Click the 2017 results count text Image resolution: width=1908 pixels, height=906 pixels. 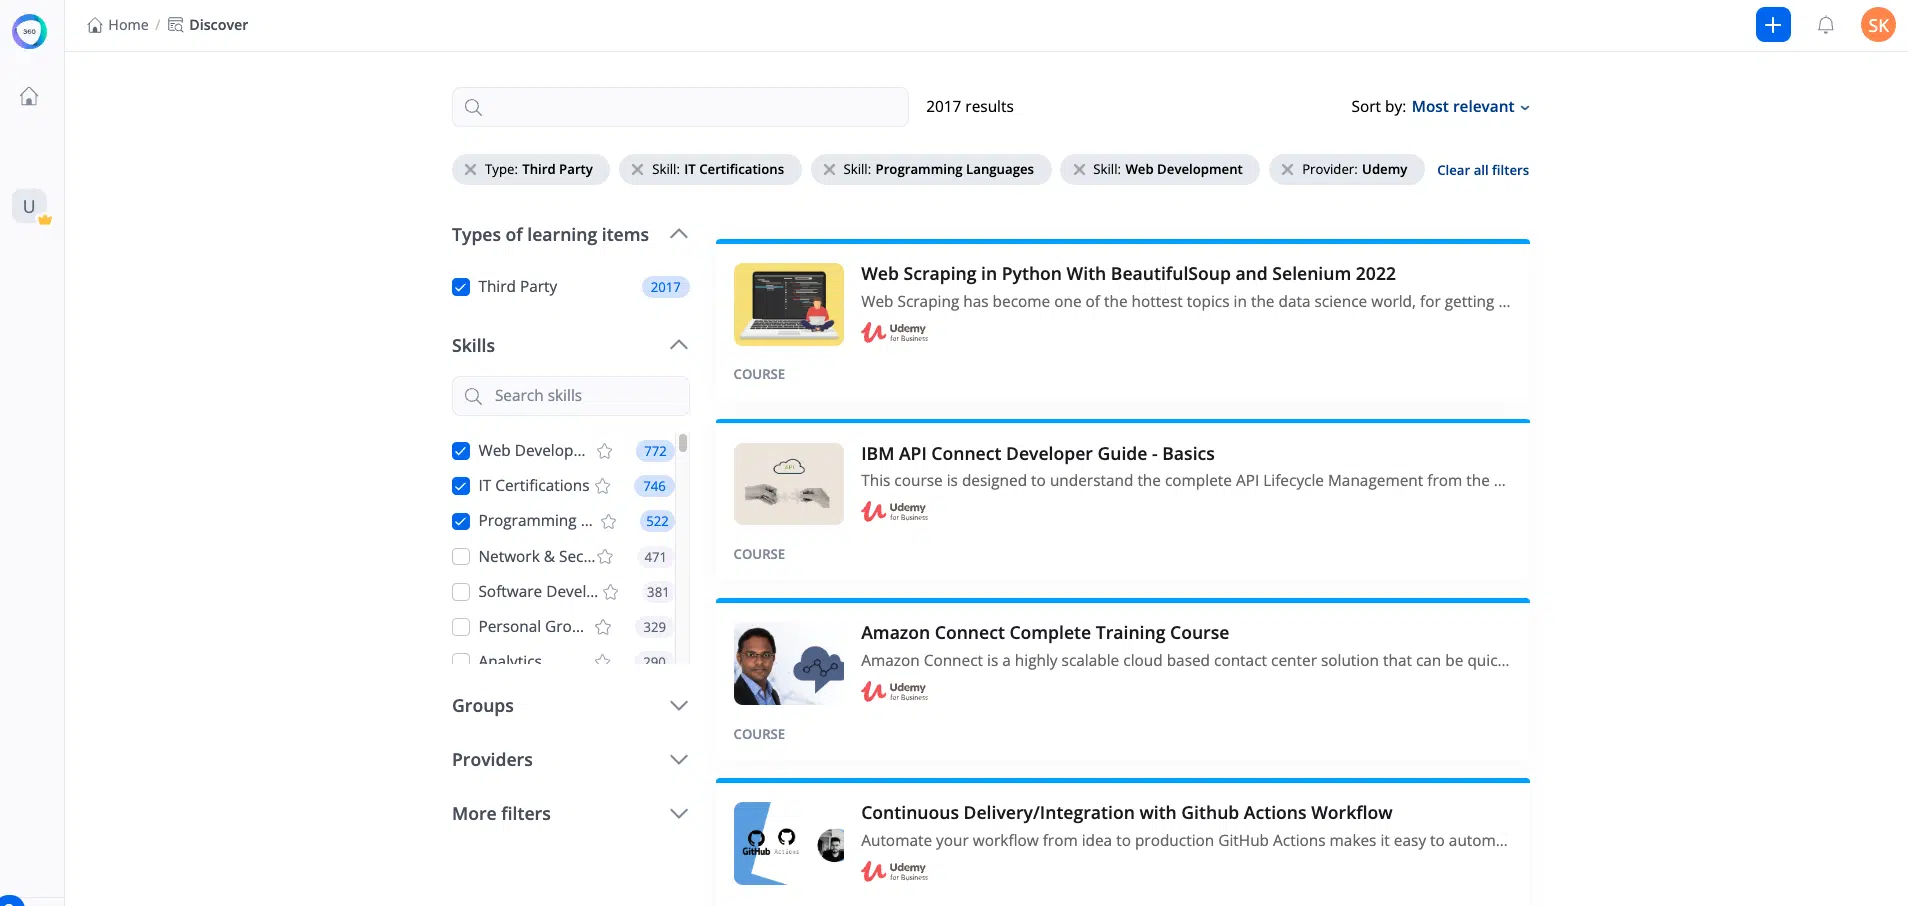point(970,107)
